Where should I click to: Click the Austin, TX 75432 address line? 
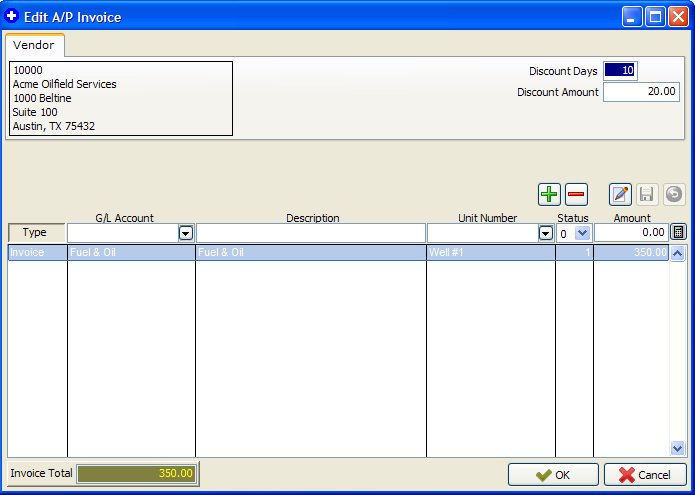[54, 126]
